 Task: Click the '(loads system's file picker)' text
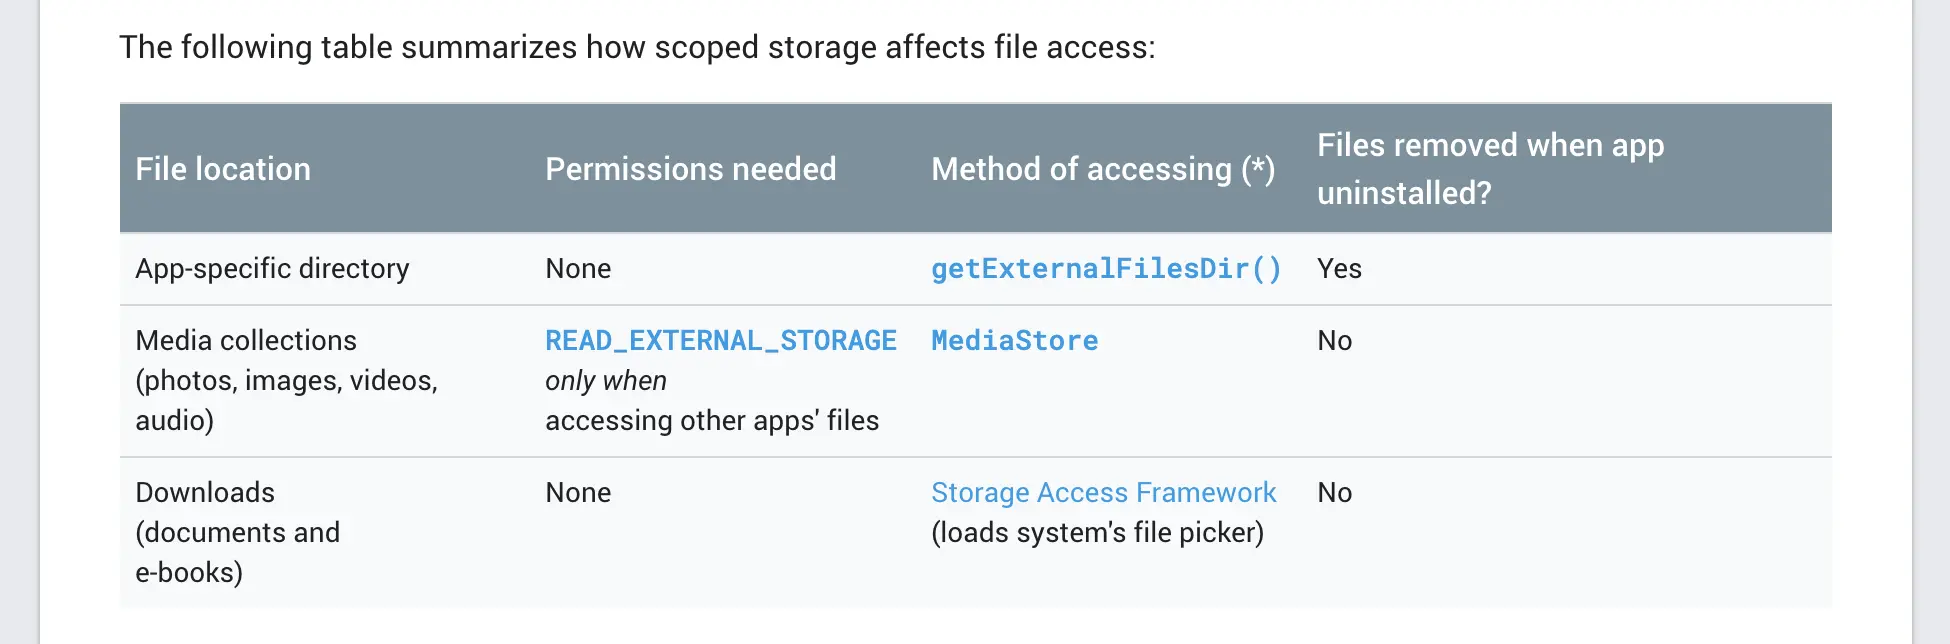[x=1098, y=533]
